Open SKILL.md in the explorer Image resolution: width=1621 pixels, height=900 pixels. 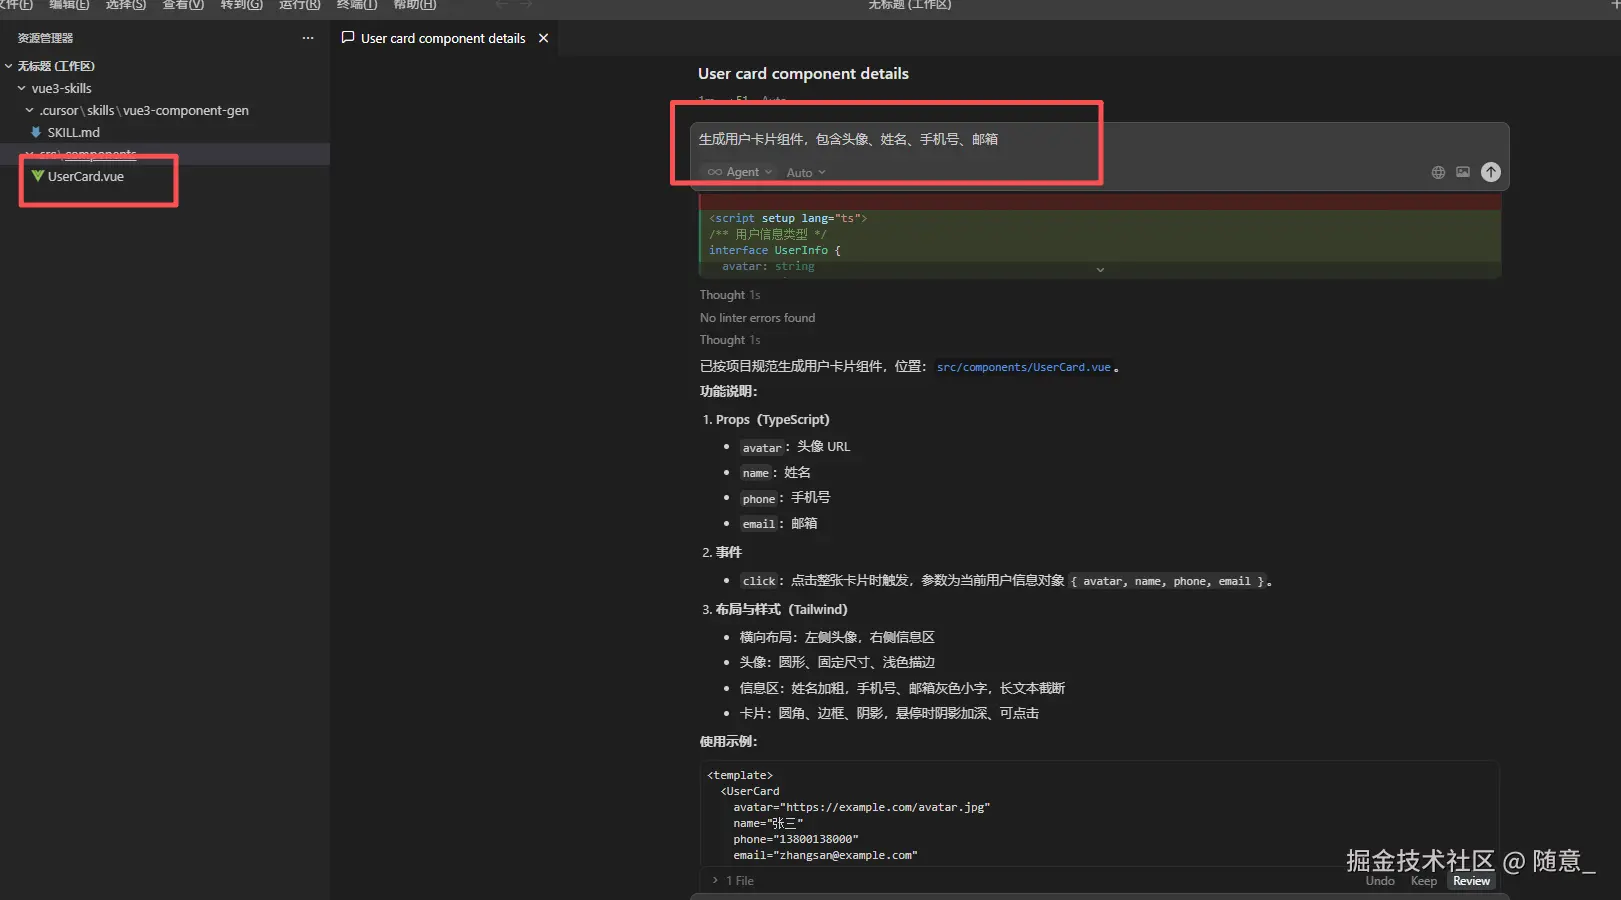coord(74,132)
